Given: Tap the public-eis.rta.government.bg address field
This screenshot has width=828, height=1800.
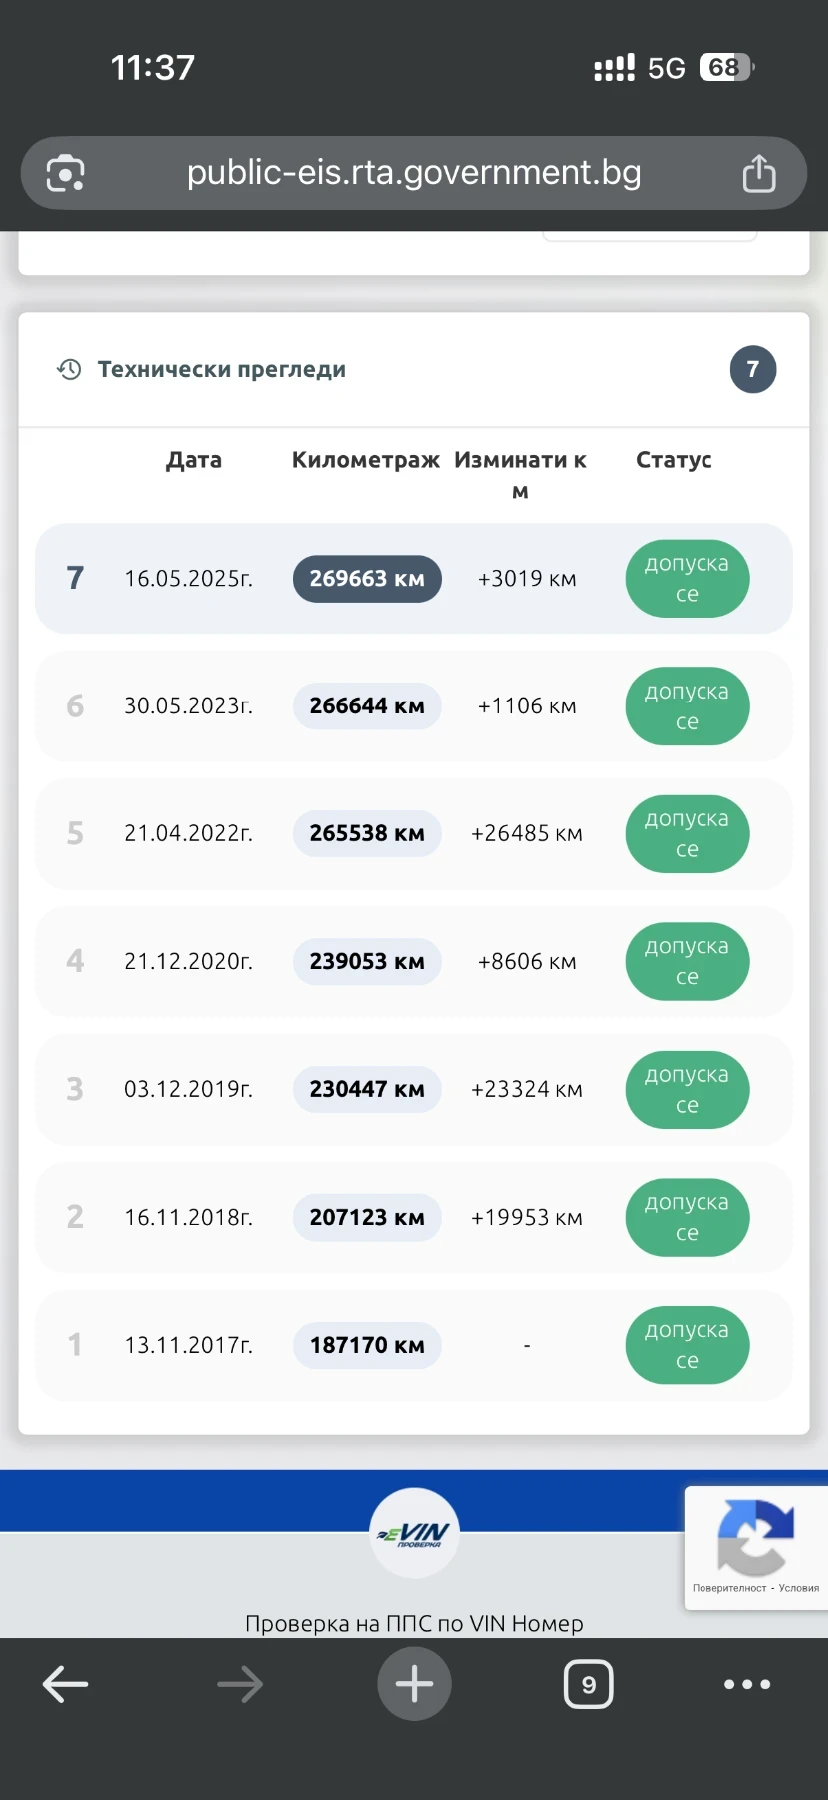Looking at the screenshot, I should click(x=414, y=173).
